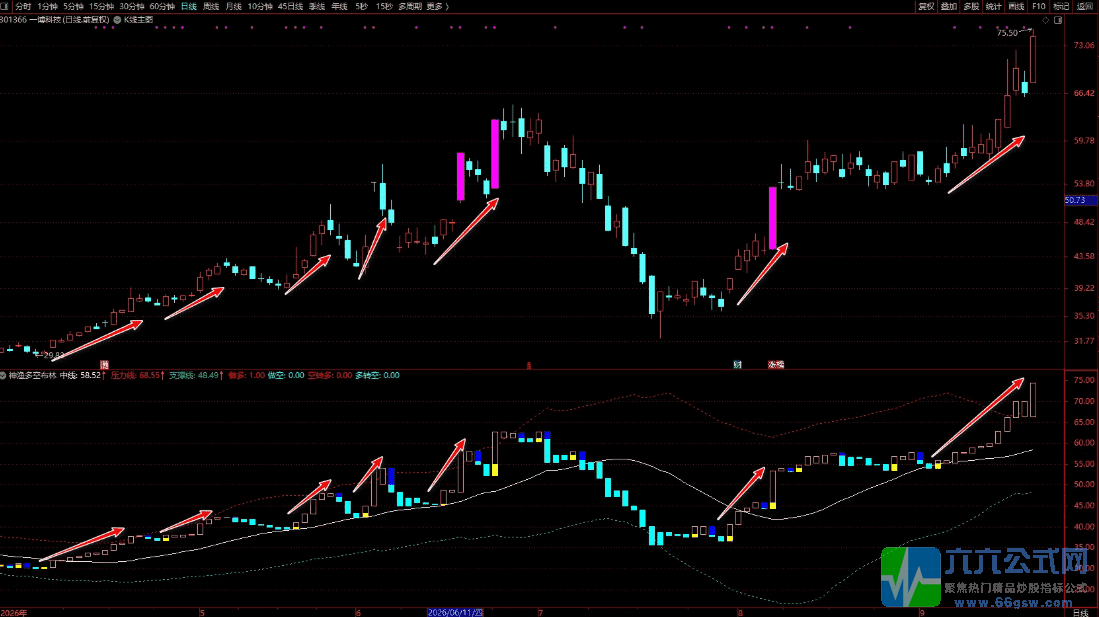Open the 多股 multi-stock view
This screenshot has width=1099, height=617.
[971, 6]
